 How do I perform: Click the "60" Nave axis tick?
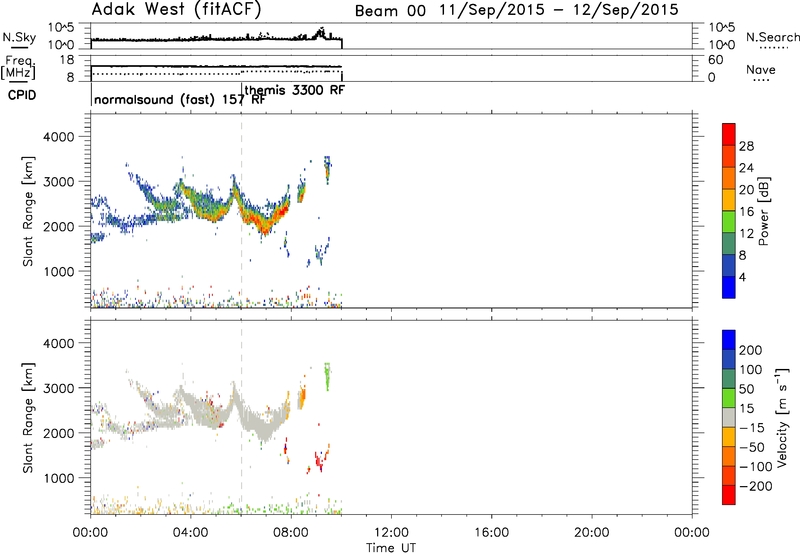pyautogui.click(x=716, y=60)
